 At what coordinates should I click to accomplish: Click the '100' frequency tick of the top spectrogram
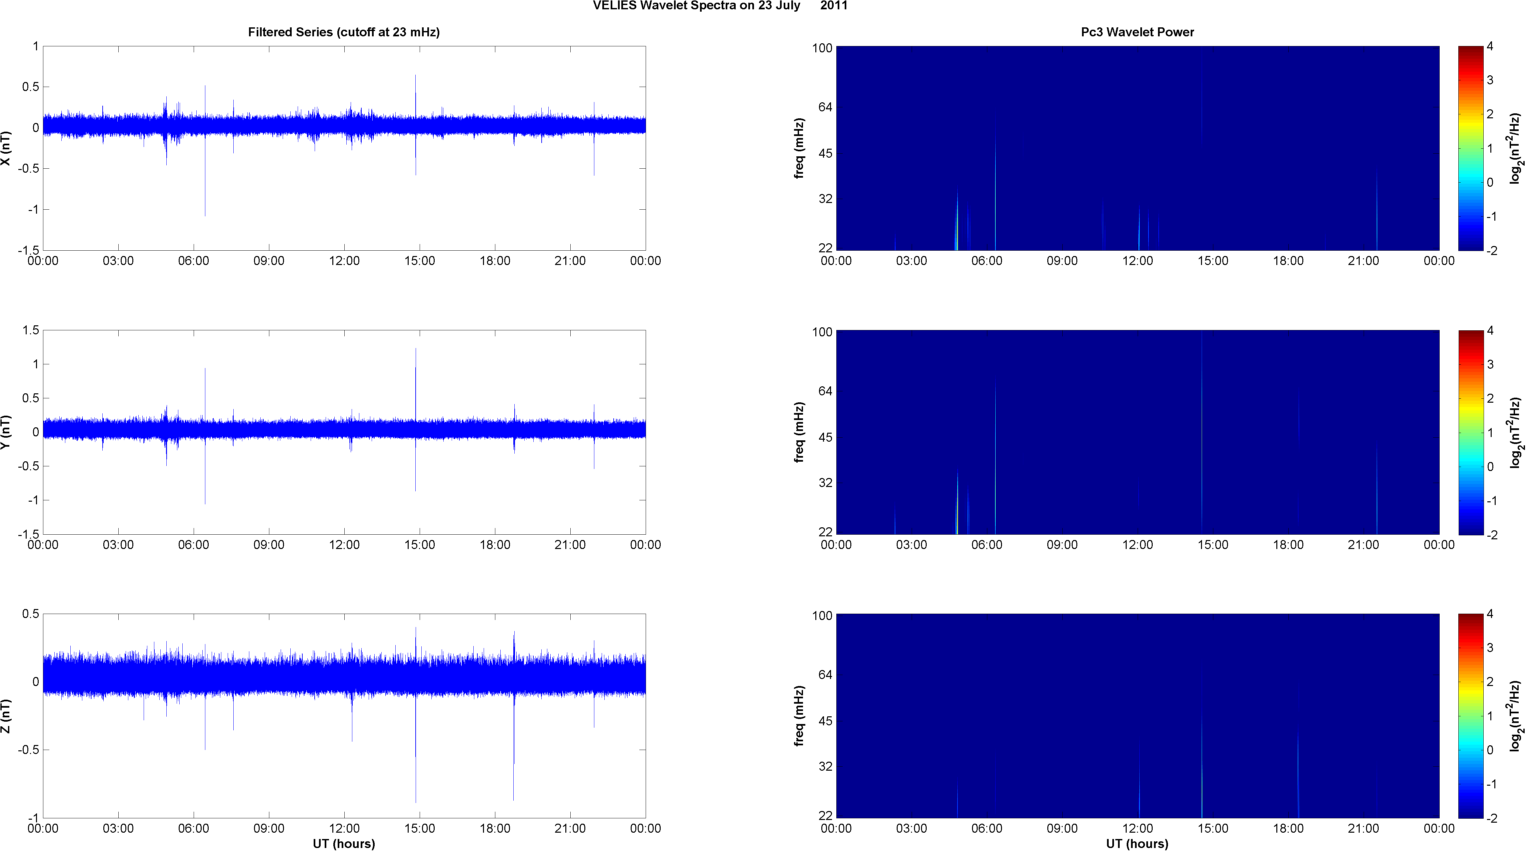coord(822,48)
